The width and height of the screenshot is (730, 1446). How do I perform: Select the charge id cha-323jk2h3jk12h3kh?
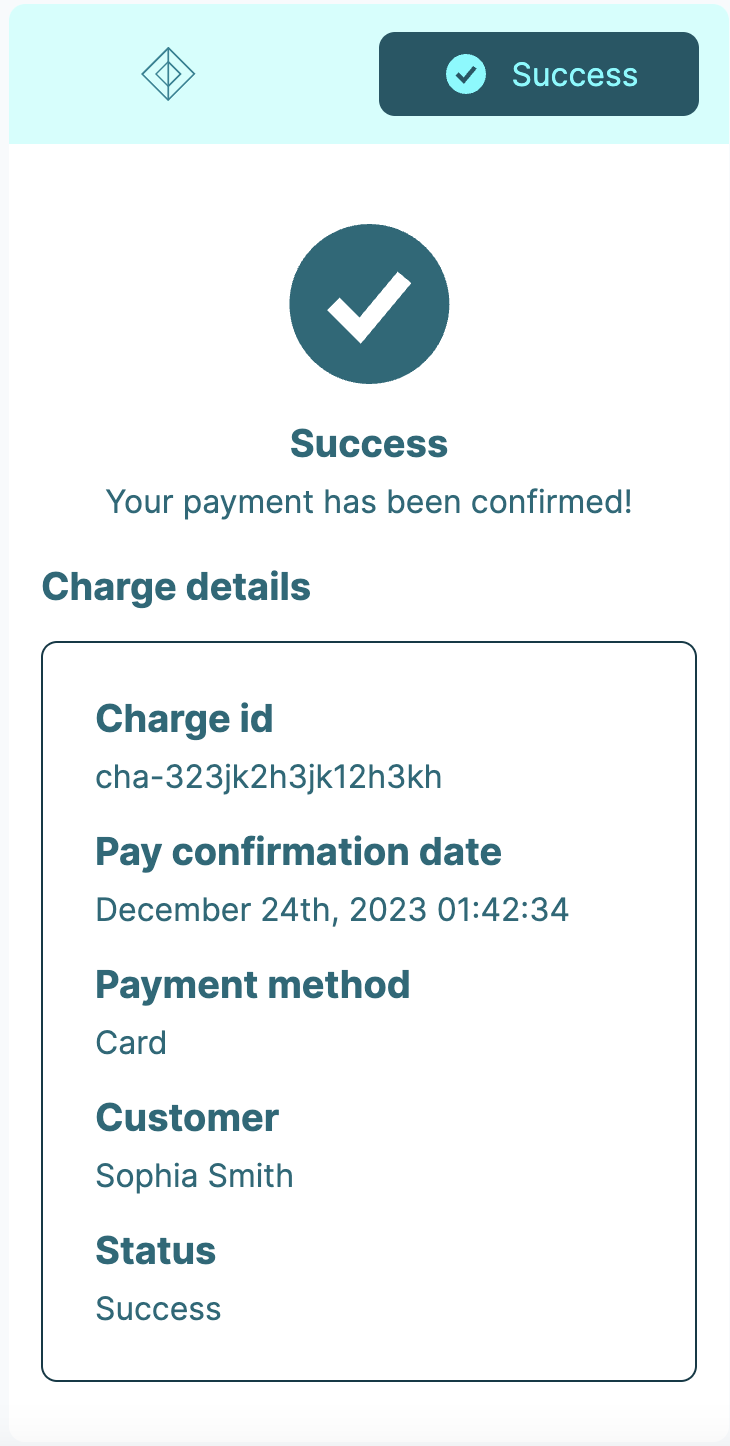click(x=268, y=777)
